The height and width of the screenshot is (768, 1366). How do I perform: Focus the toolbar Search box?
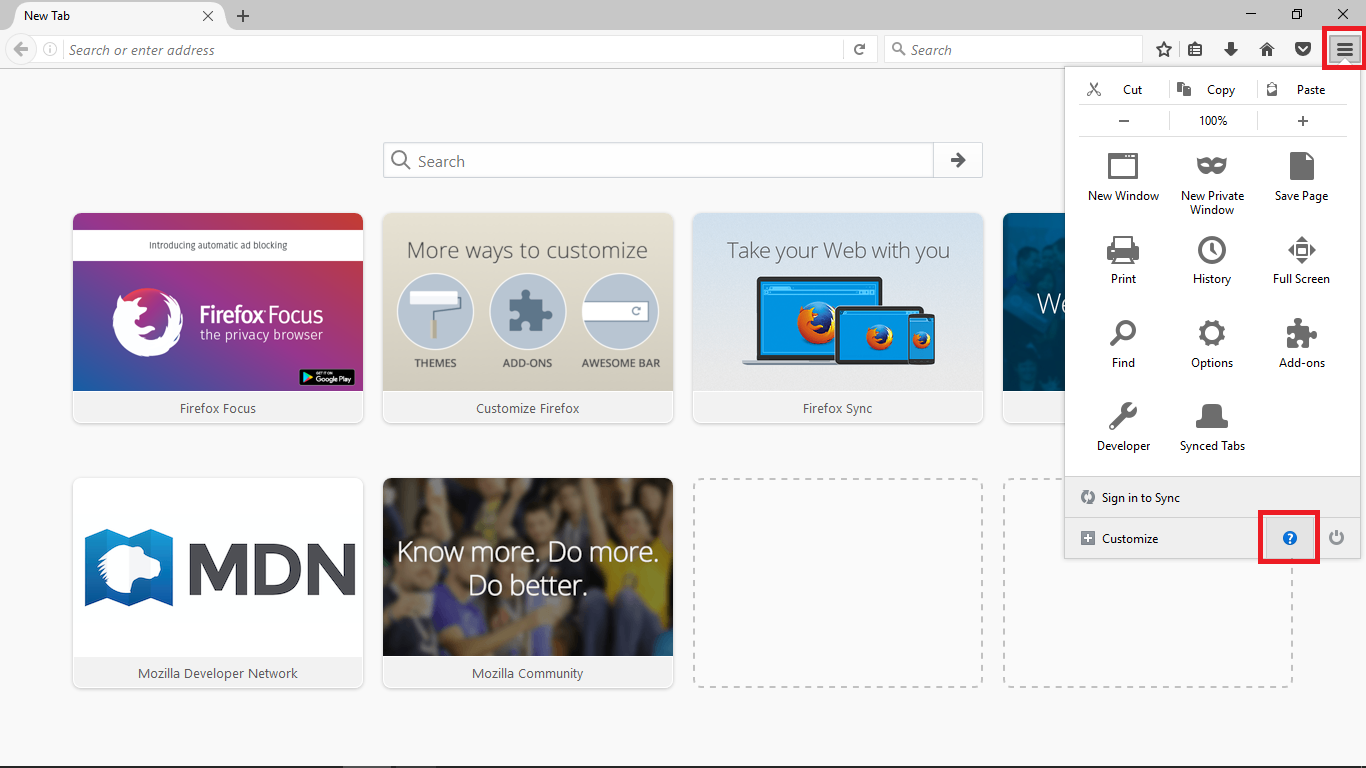1013,49
